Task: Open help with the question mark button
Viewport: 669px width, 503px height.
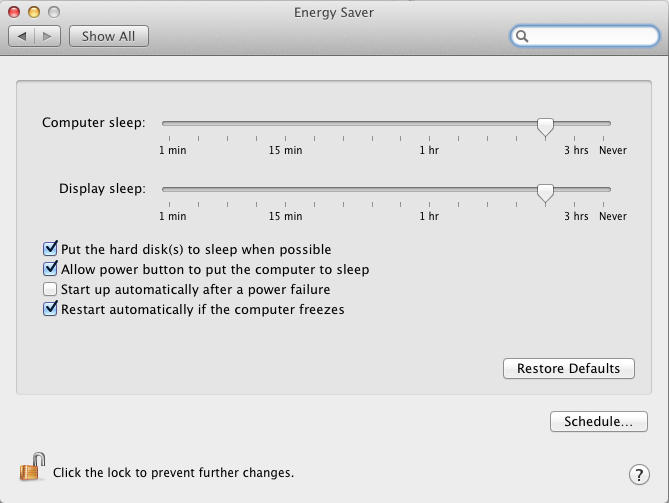Action: pos(639,474)
